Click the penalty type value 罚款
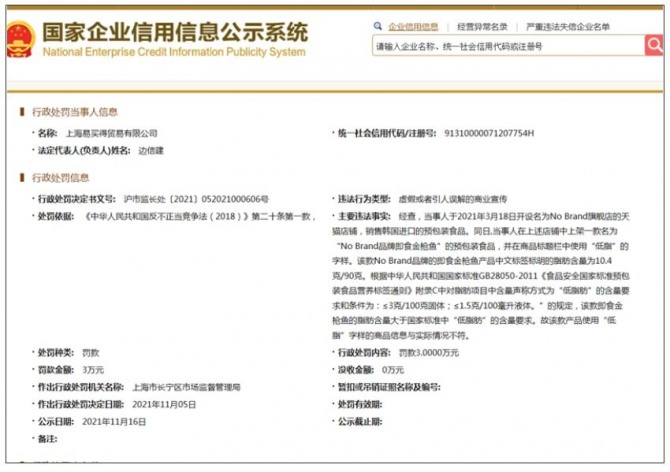This screenshot has height=472, width=670. 91,353
